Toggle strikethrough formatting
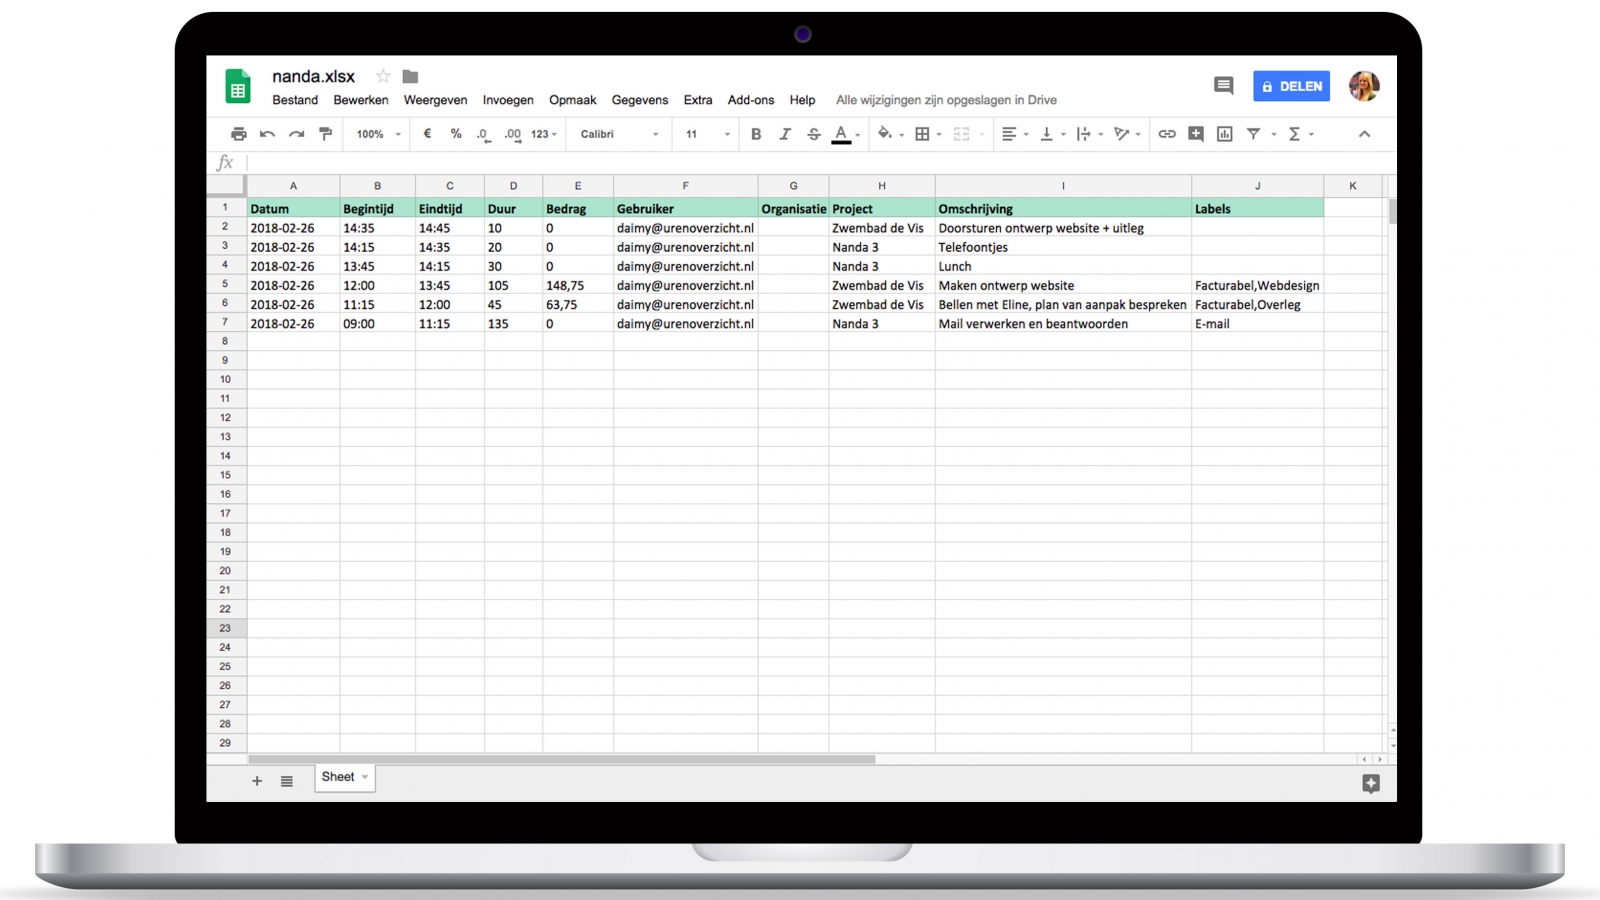This screenshot has width=1600, height=900. 814,134
